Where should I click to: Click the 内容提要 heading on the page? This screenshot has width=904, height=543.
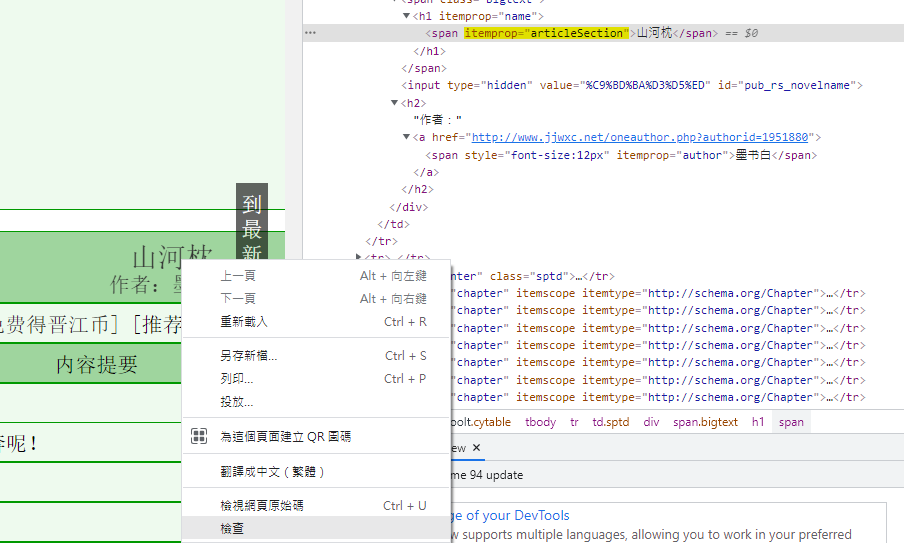click(x=97, y=364)
